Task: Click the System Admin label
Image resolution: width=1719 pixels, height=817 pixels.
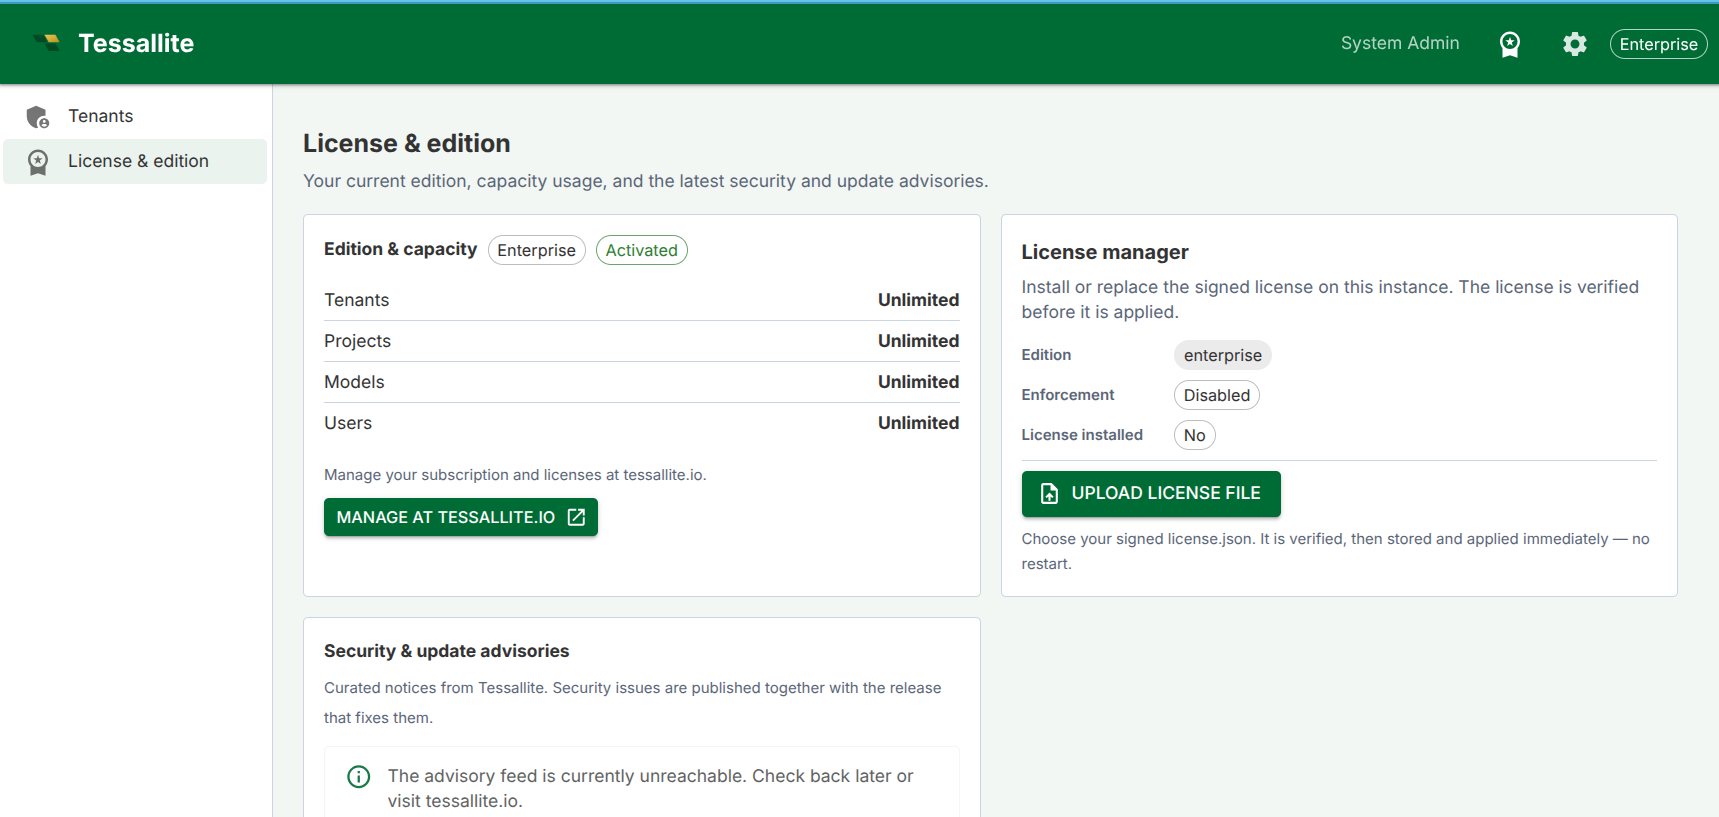Action: click(1400, 43)
